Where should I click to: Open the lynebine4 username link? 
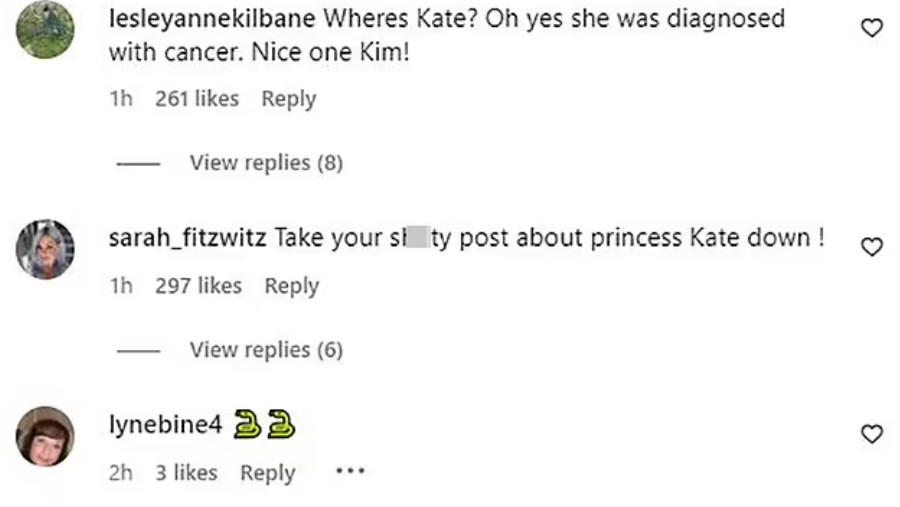point(164,425)
